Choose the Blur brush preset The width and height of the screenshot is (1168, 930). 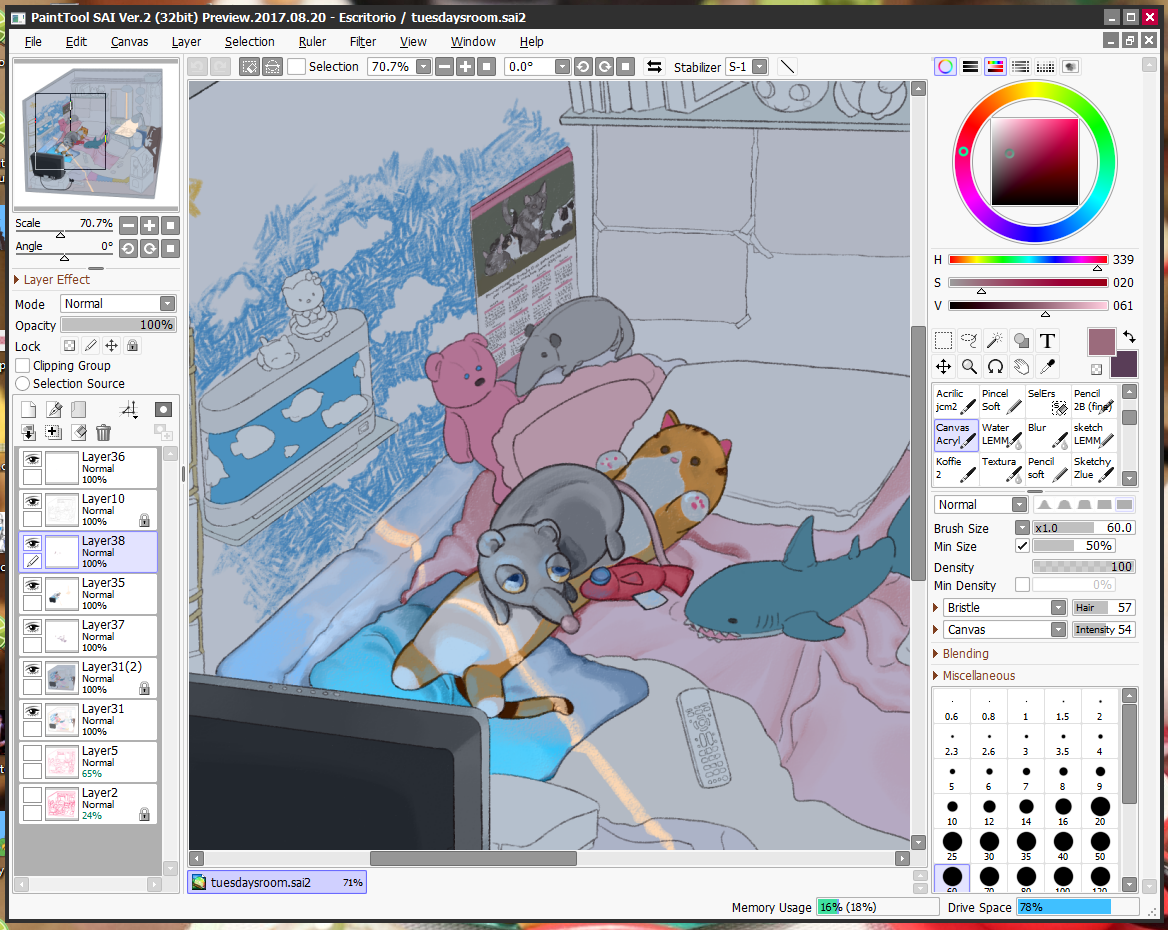coord(1047,434)
